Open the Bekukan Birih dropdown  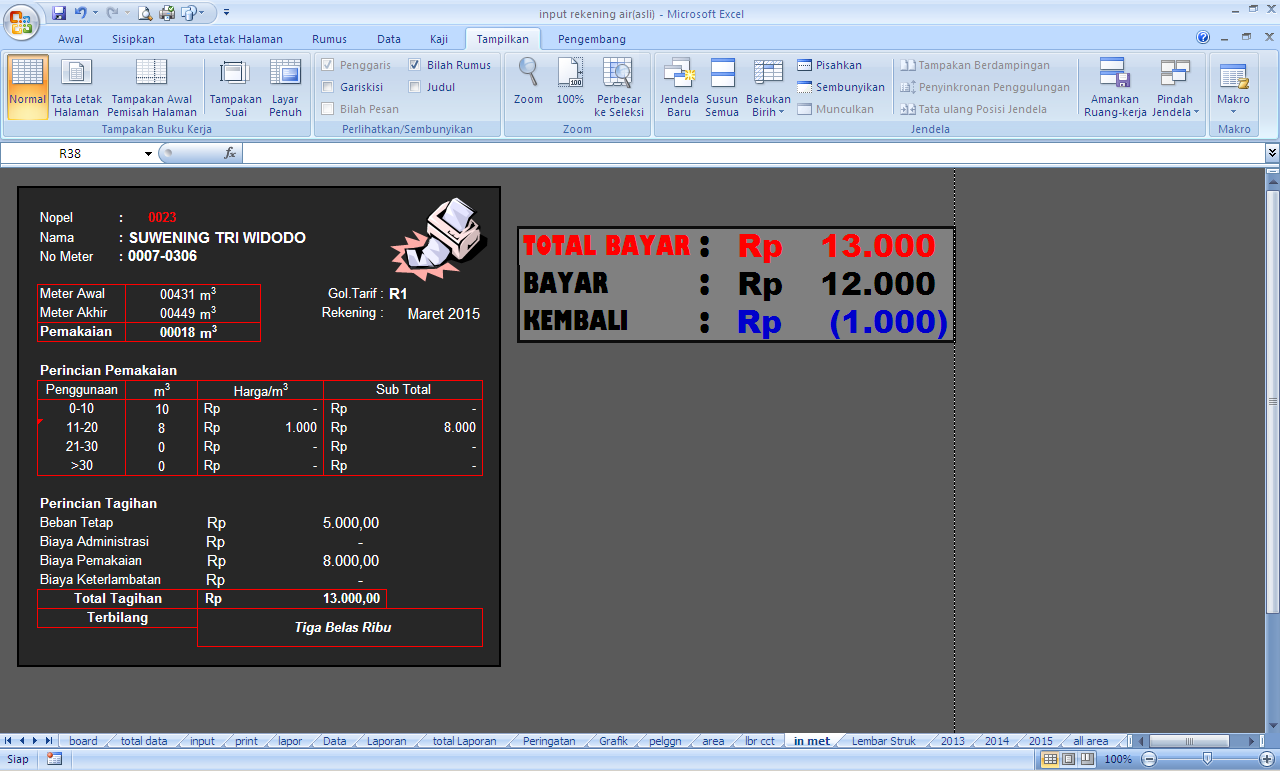pos(768,87)
